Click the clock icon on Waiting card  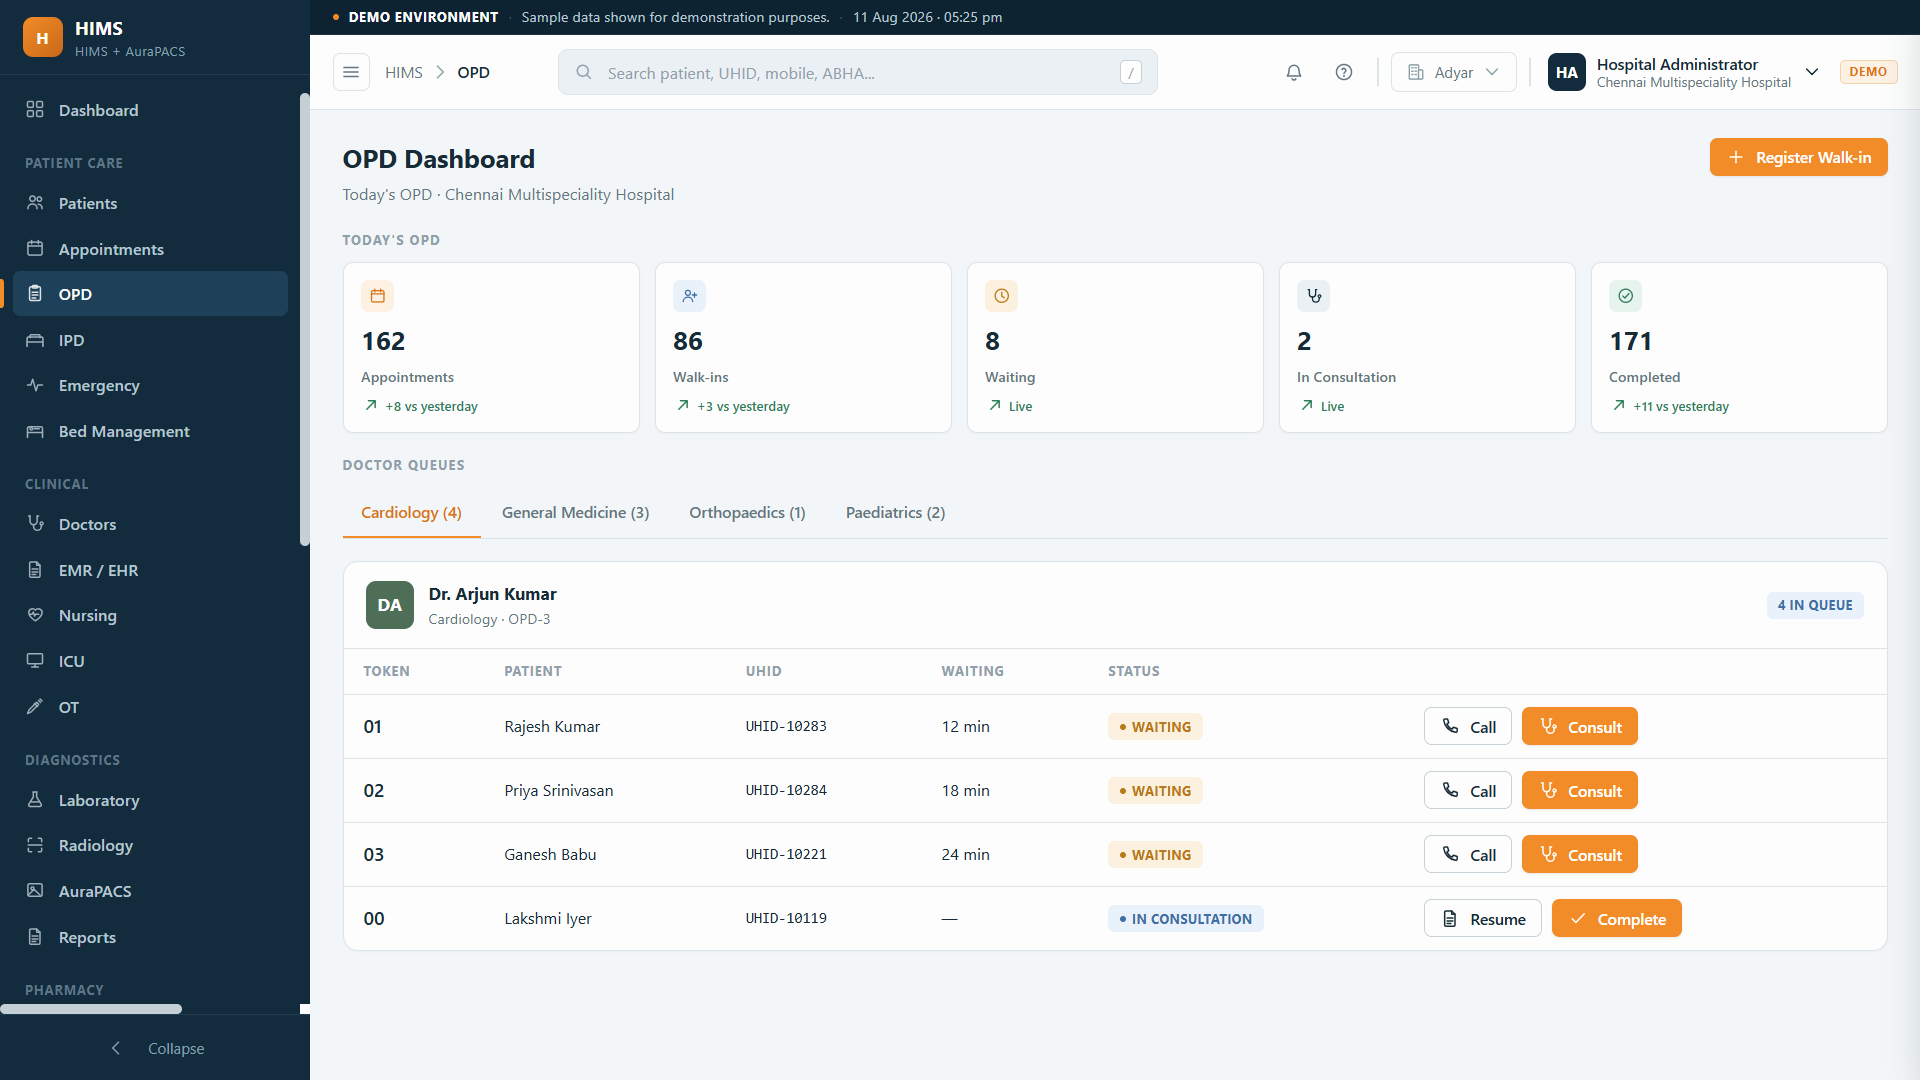(x=1001, y=296)
